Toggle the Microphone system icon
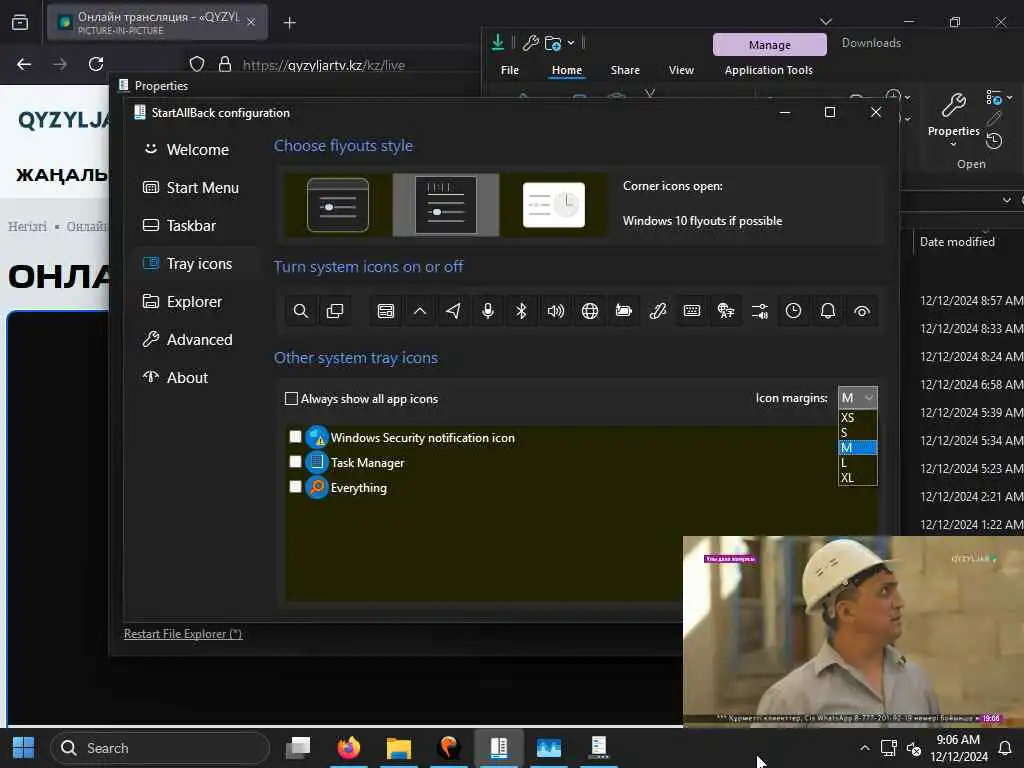The image size is (1024, 768). pos(488,311)
